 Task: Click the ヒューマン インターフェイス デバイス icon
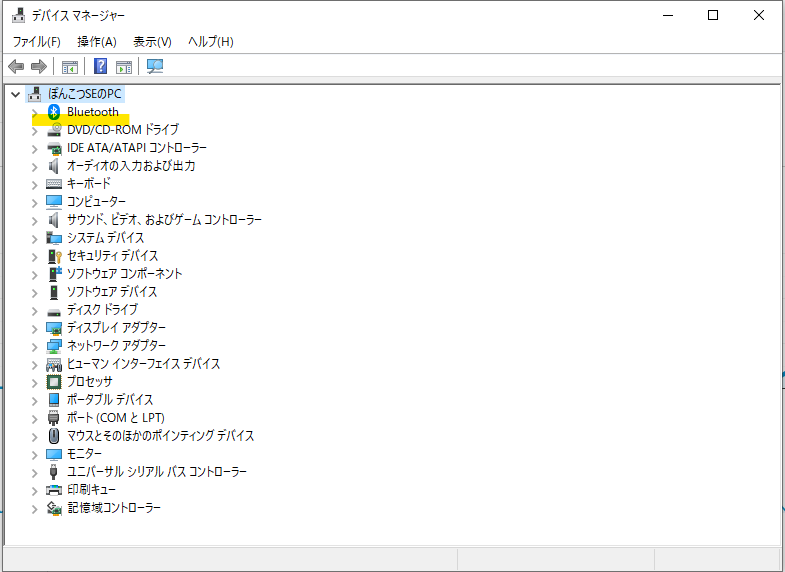[54, 364]
